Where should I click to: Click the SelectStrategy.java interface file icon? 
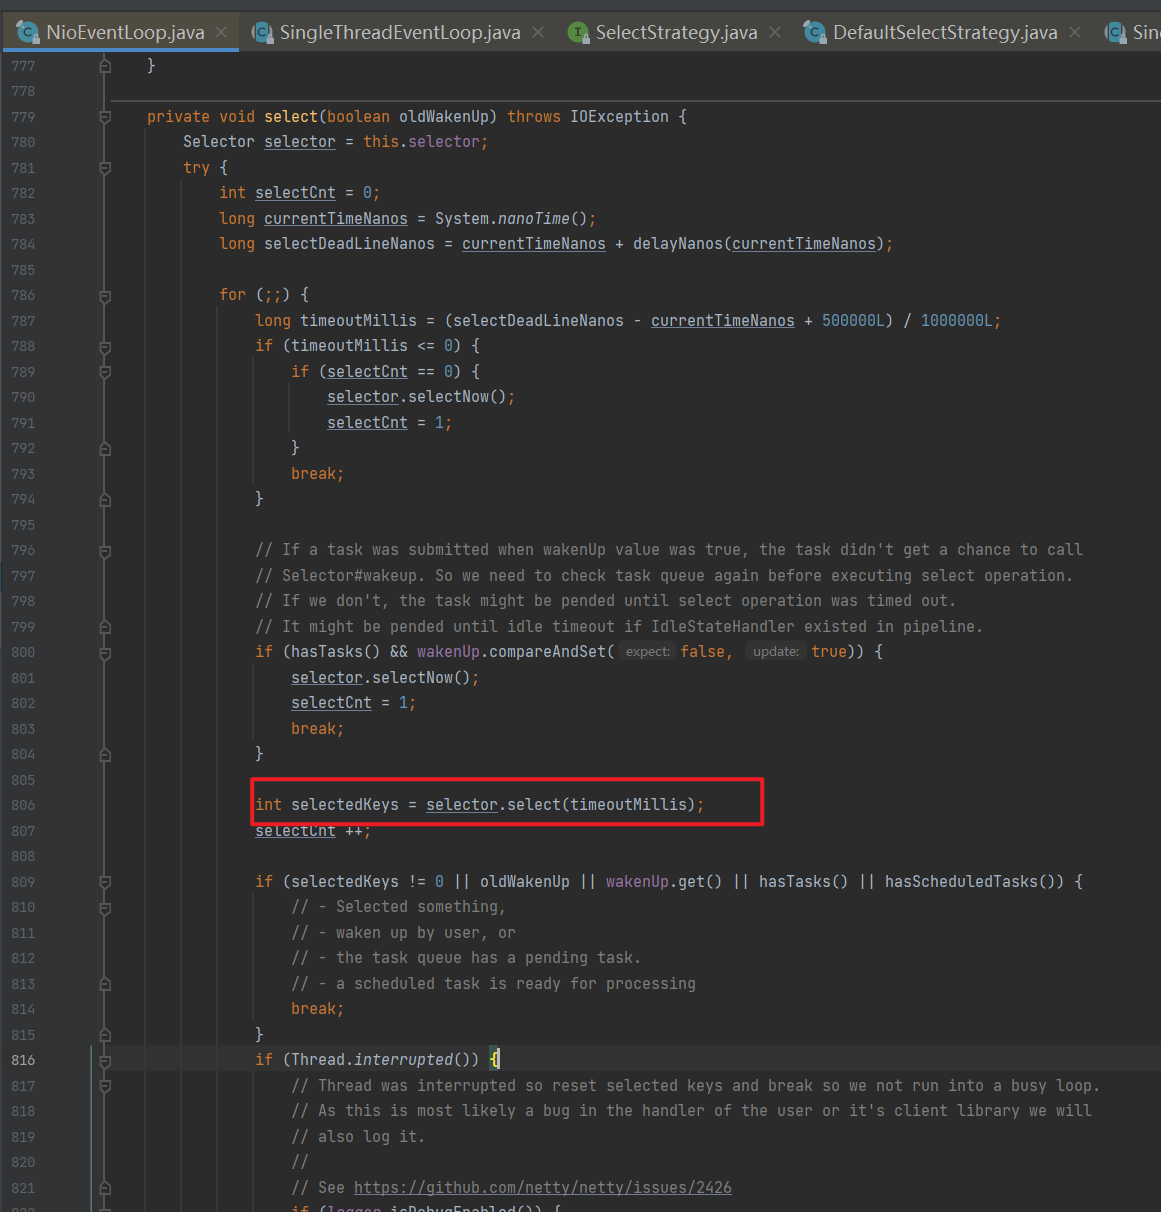pyautogui.click(x=578, y=33)
